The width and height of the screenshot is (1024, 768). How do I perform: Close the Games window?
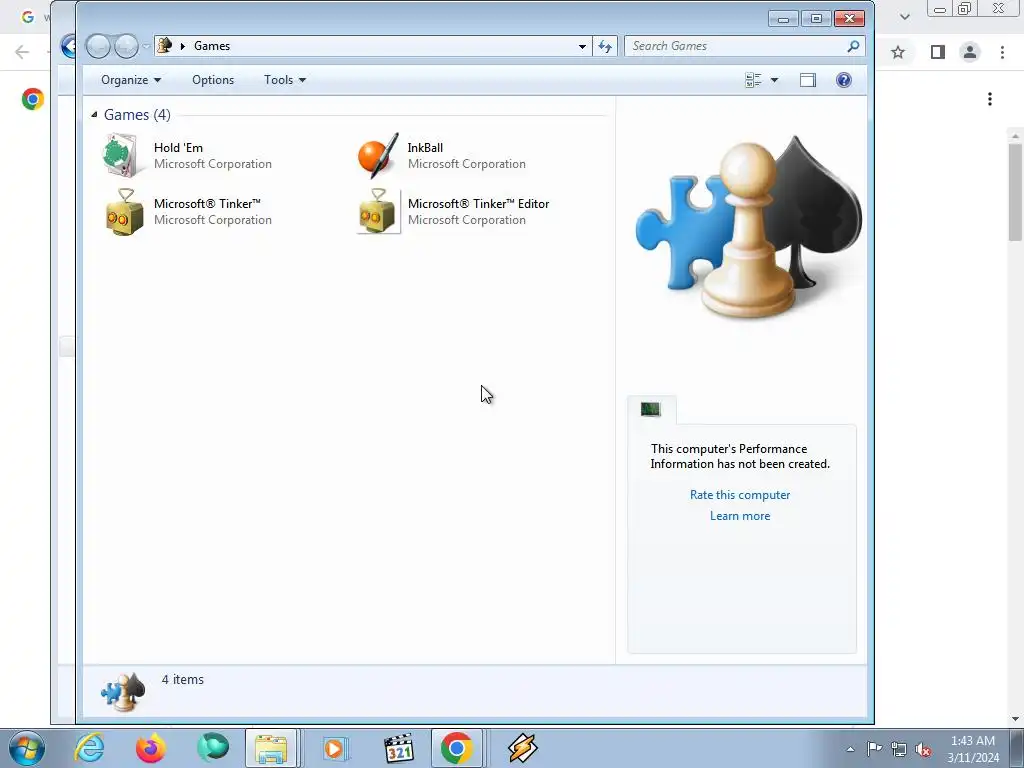coord(850,19)
